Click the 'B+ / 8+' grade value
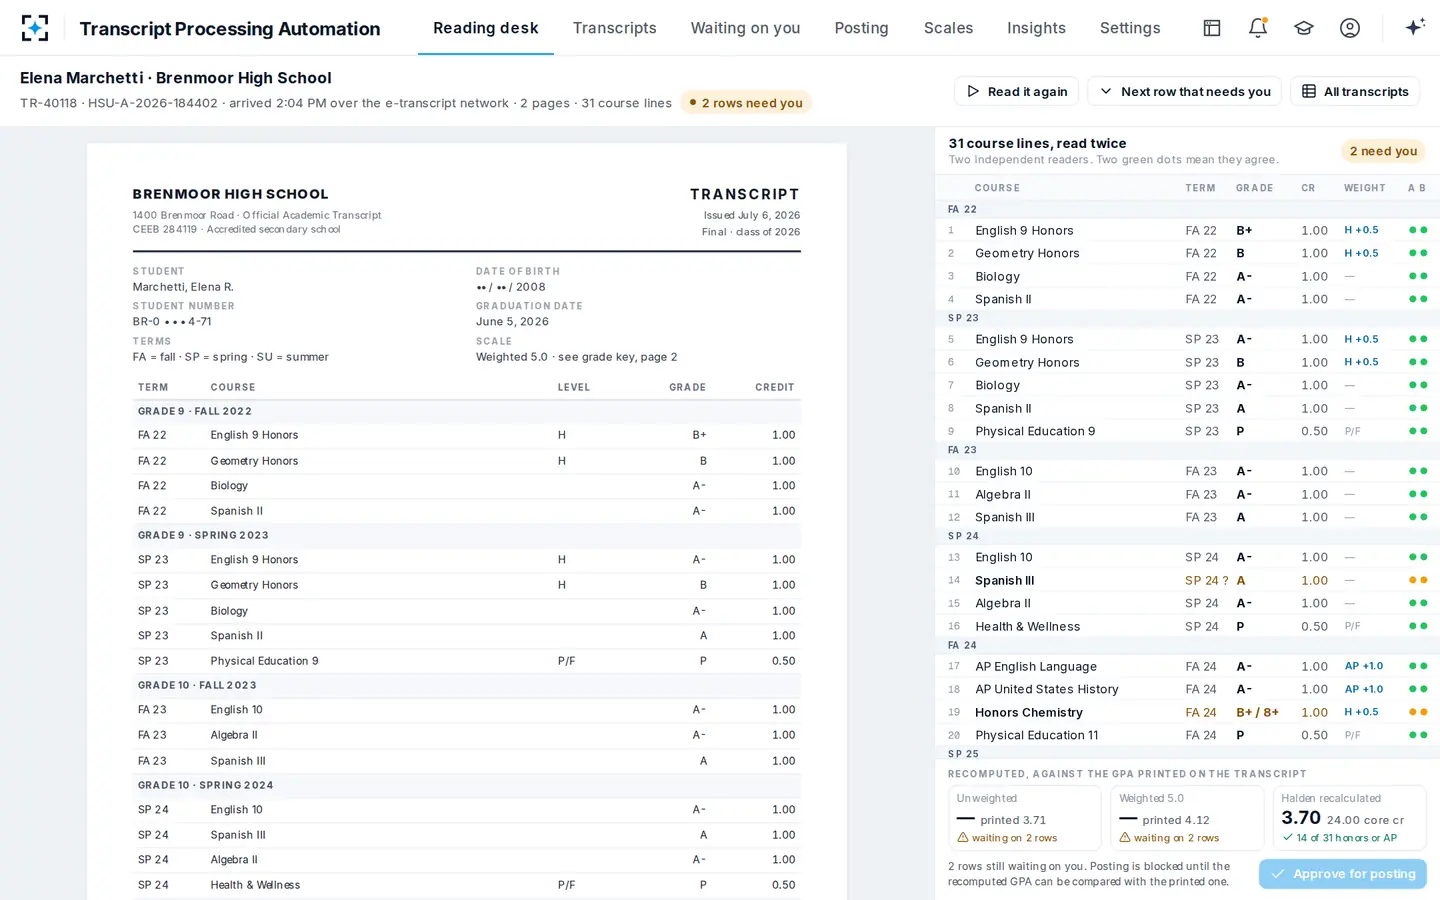This screenshot has width=1440, height=900. [x=1258, y=712]
